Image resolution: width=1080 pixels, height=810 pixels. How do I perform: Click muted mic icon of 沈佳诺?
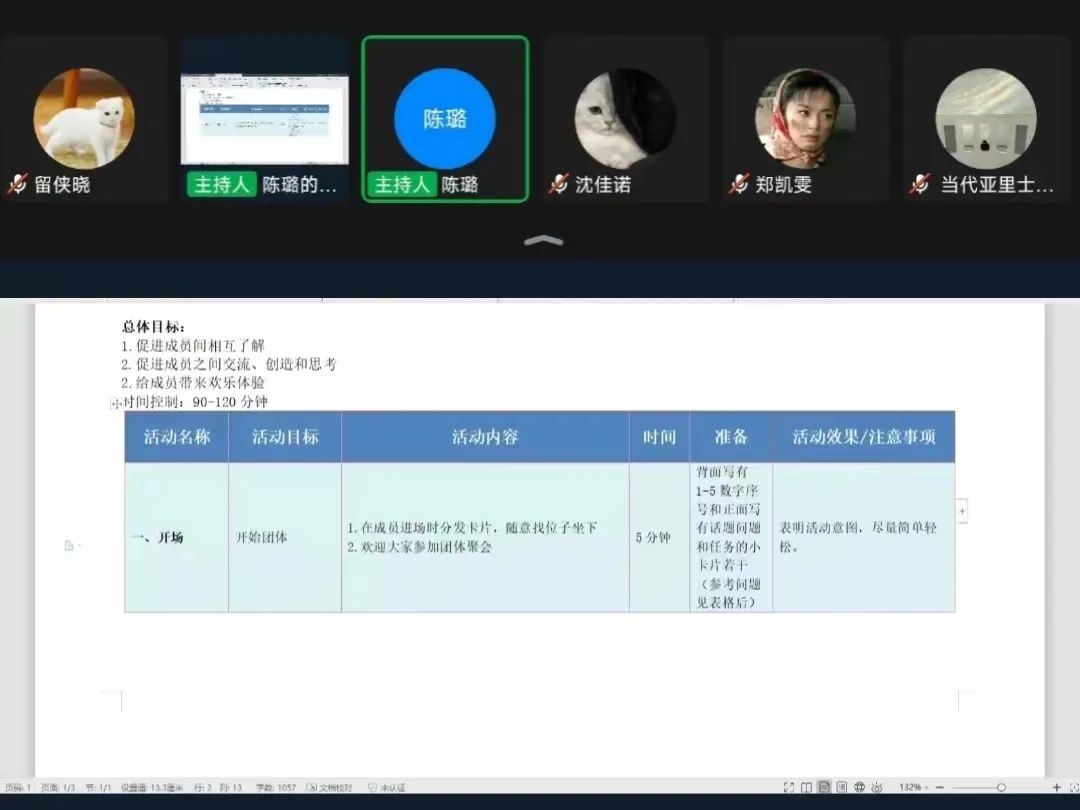click(x=558, y=185)
